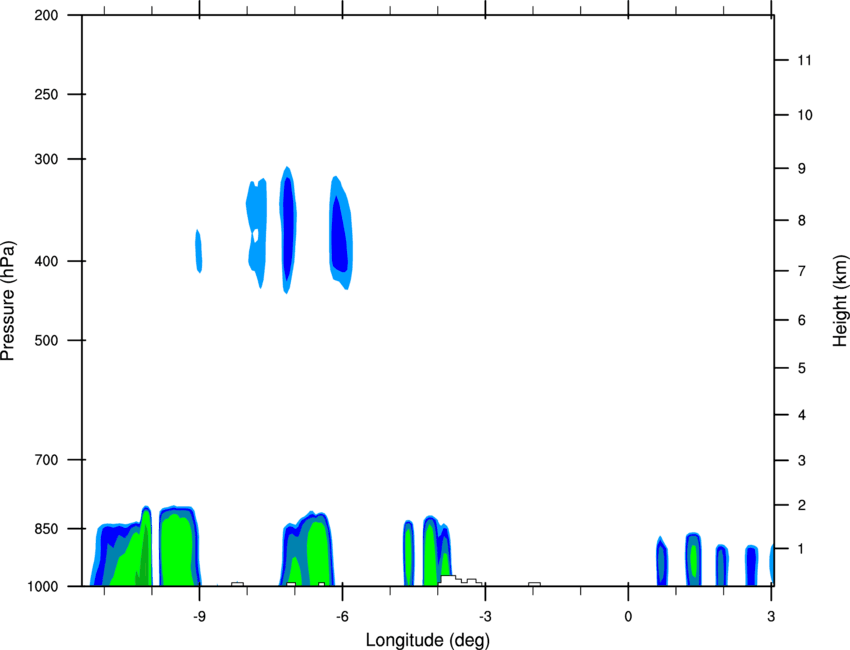Click the white hole in the light blue contour
The height and width of the screenshot is (650, 850).
[256, 235]
